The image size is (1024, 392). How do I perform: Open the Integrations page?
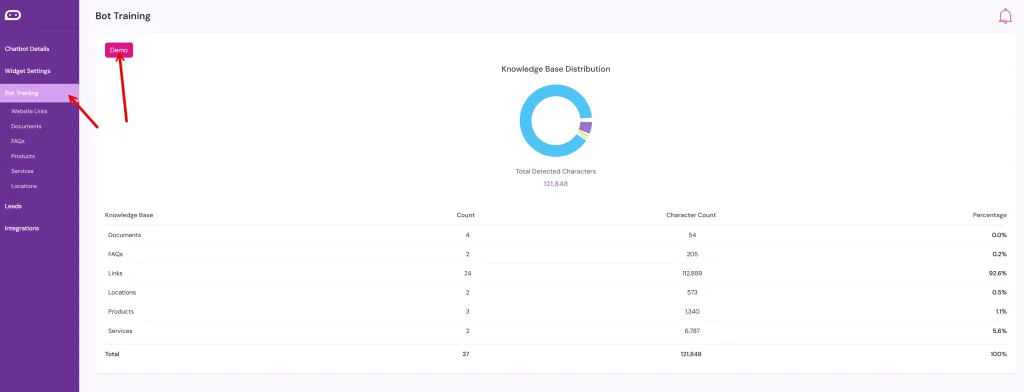(x=22, y=229)
